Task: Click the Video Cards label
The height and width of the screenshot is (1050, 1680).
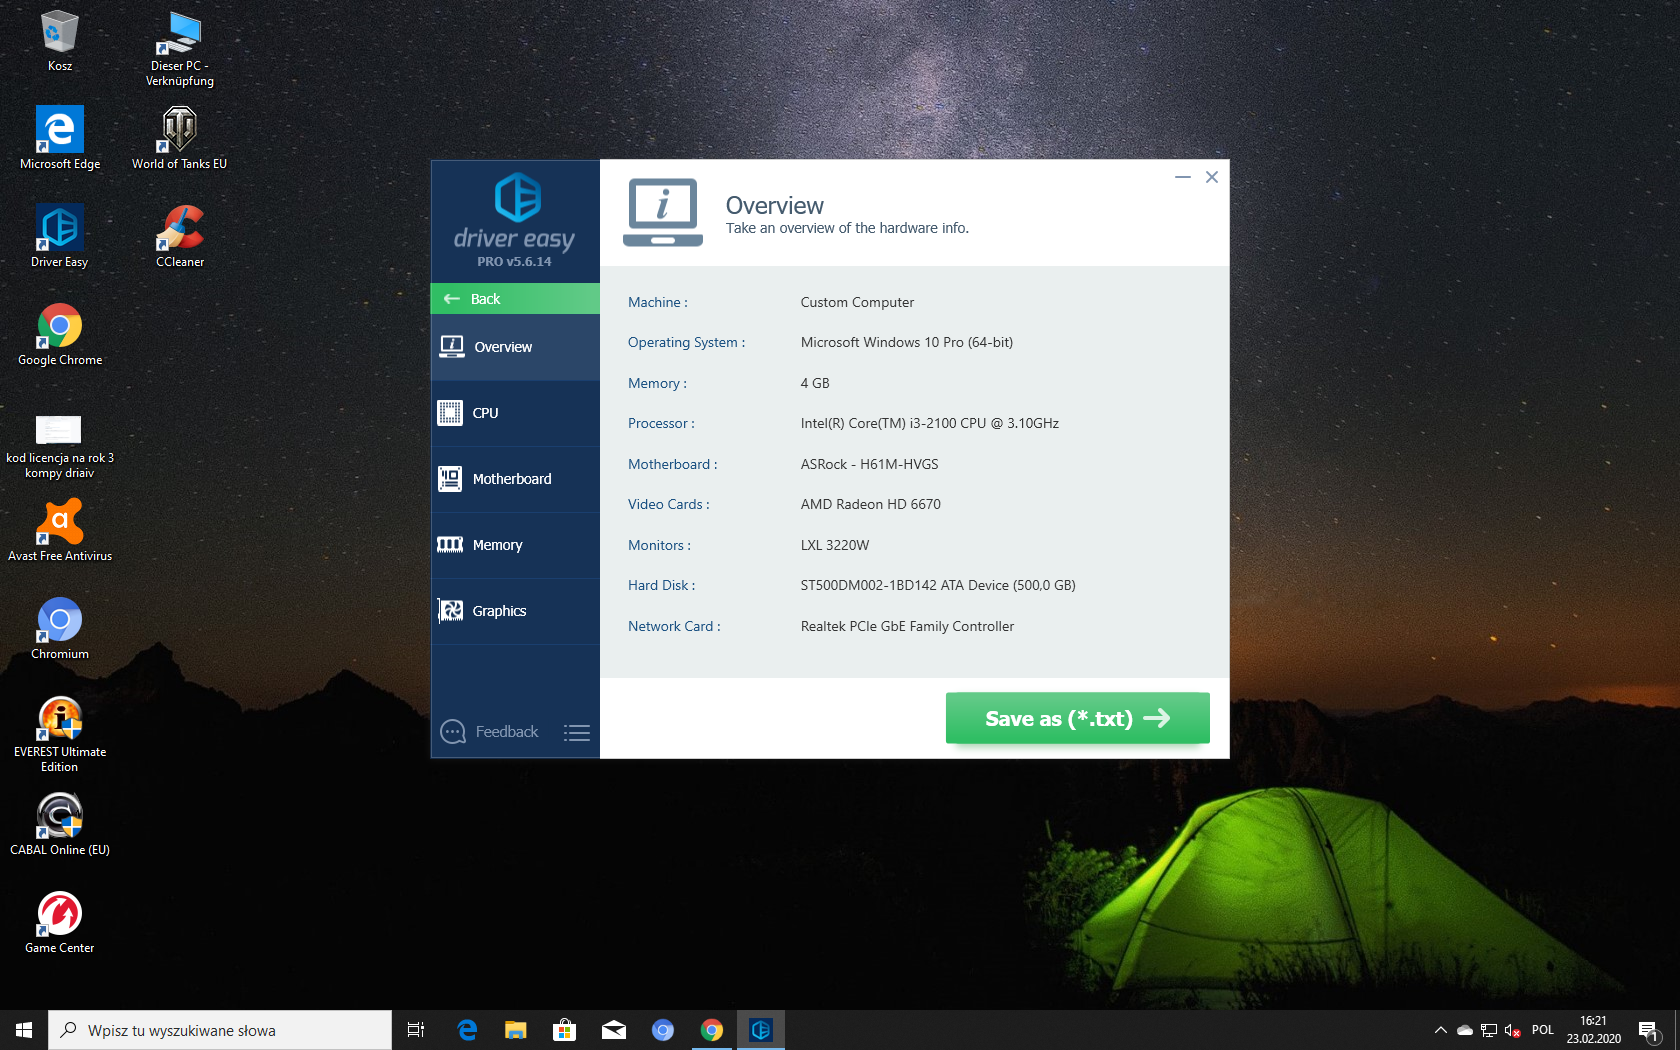Action: [x=669, y=504]
